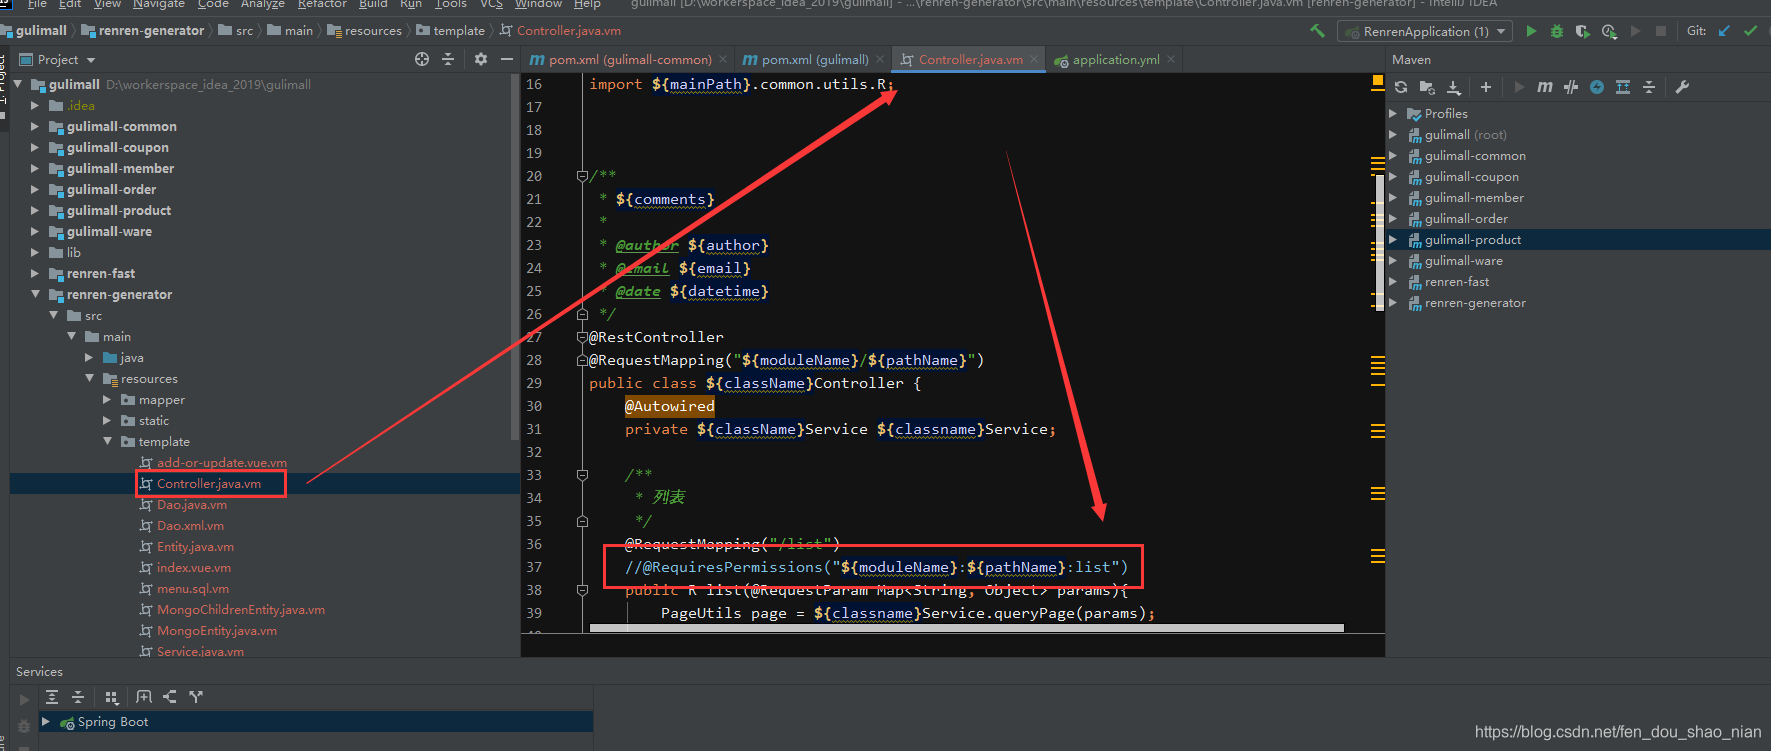The height and width of the screenshot is (751, 1771).
Task: Select MongoChildrenEntity.java.vm file
Action: [x=241, y=610]
